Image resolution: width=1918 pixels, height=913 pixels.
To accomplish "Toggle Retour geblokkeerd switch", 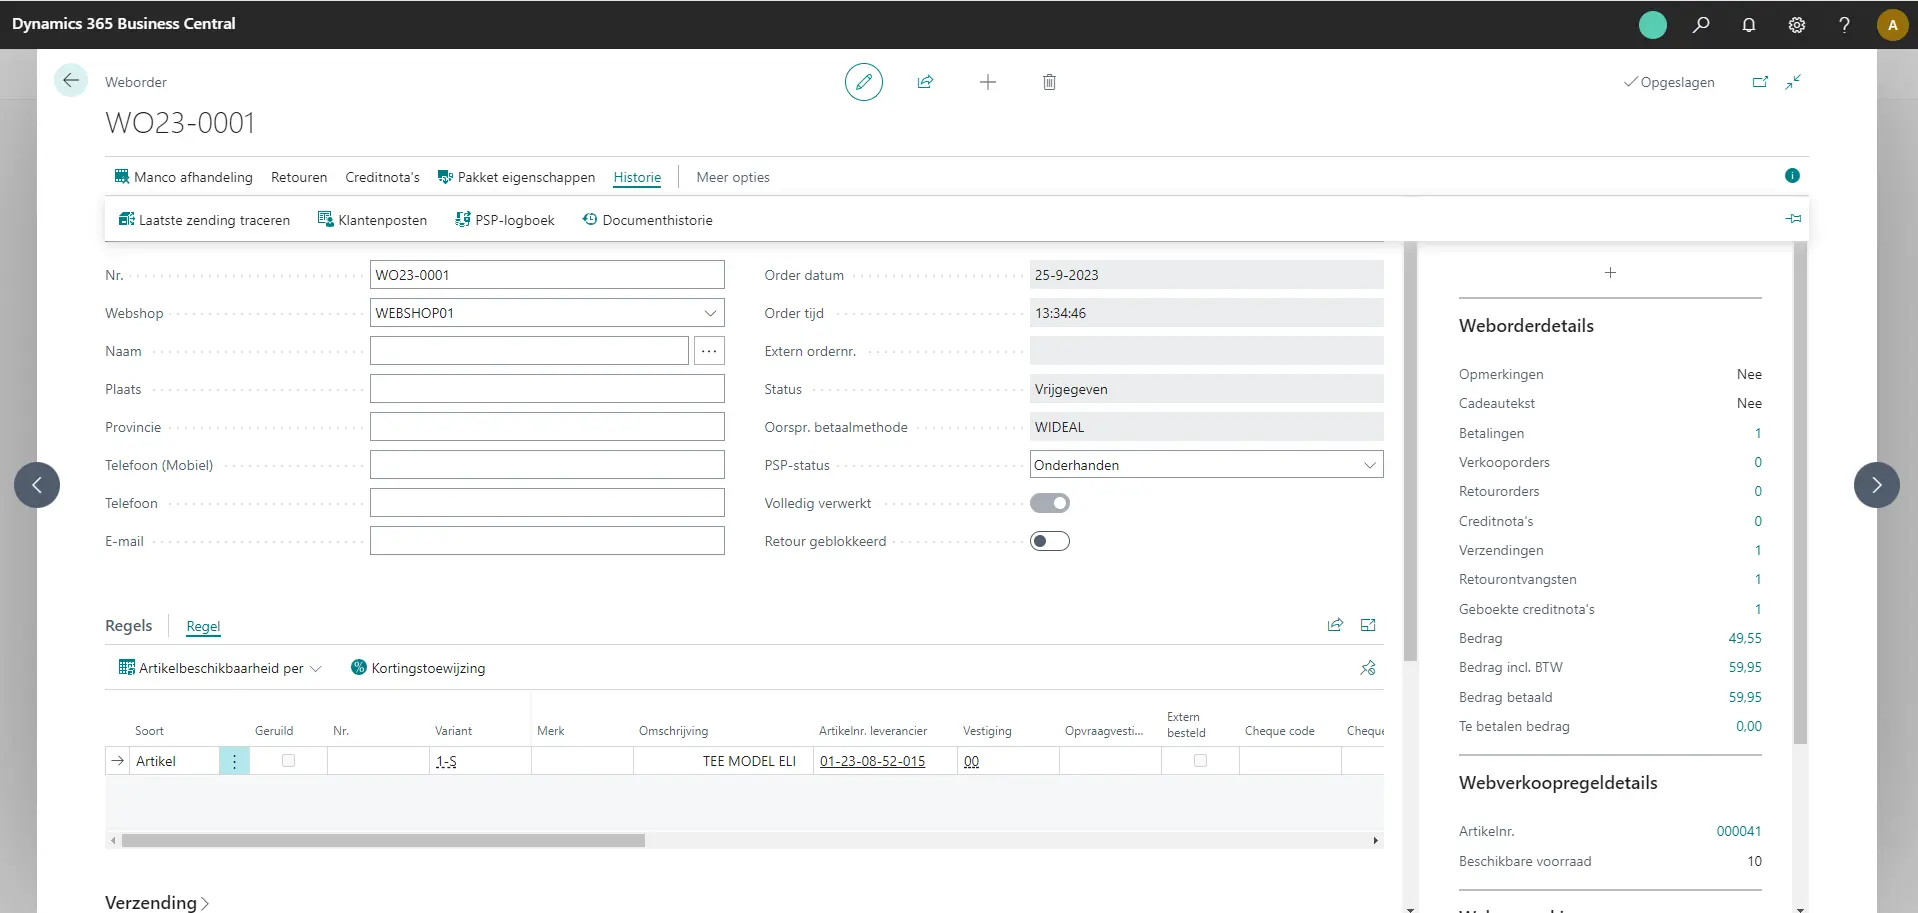I will (x=1050, y=541).
